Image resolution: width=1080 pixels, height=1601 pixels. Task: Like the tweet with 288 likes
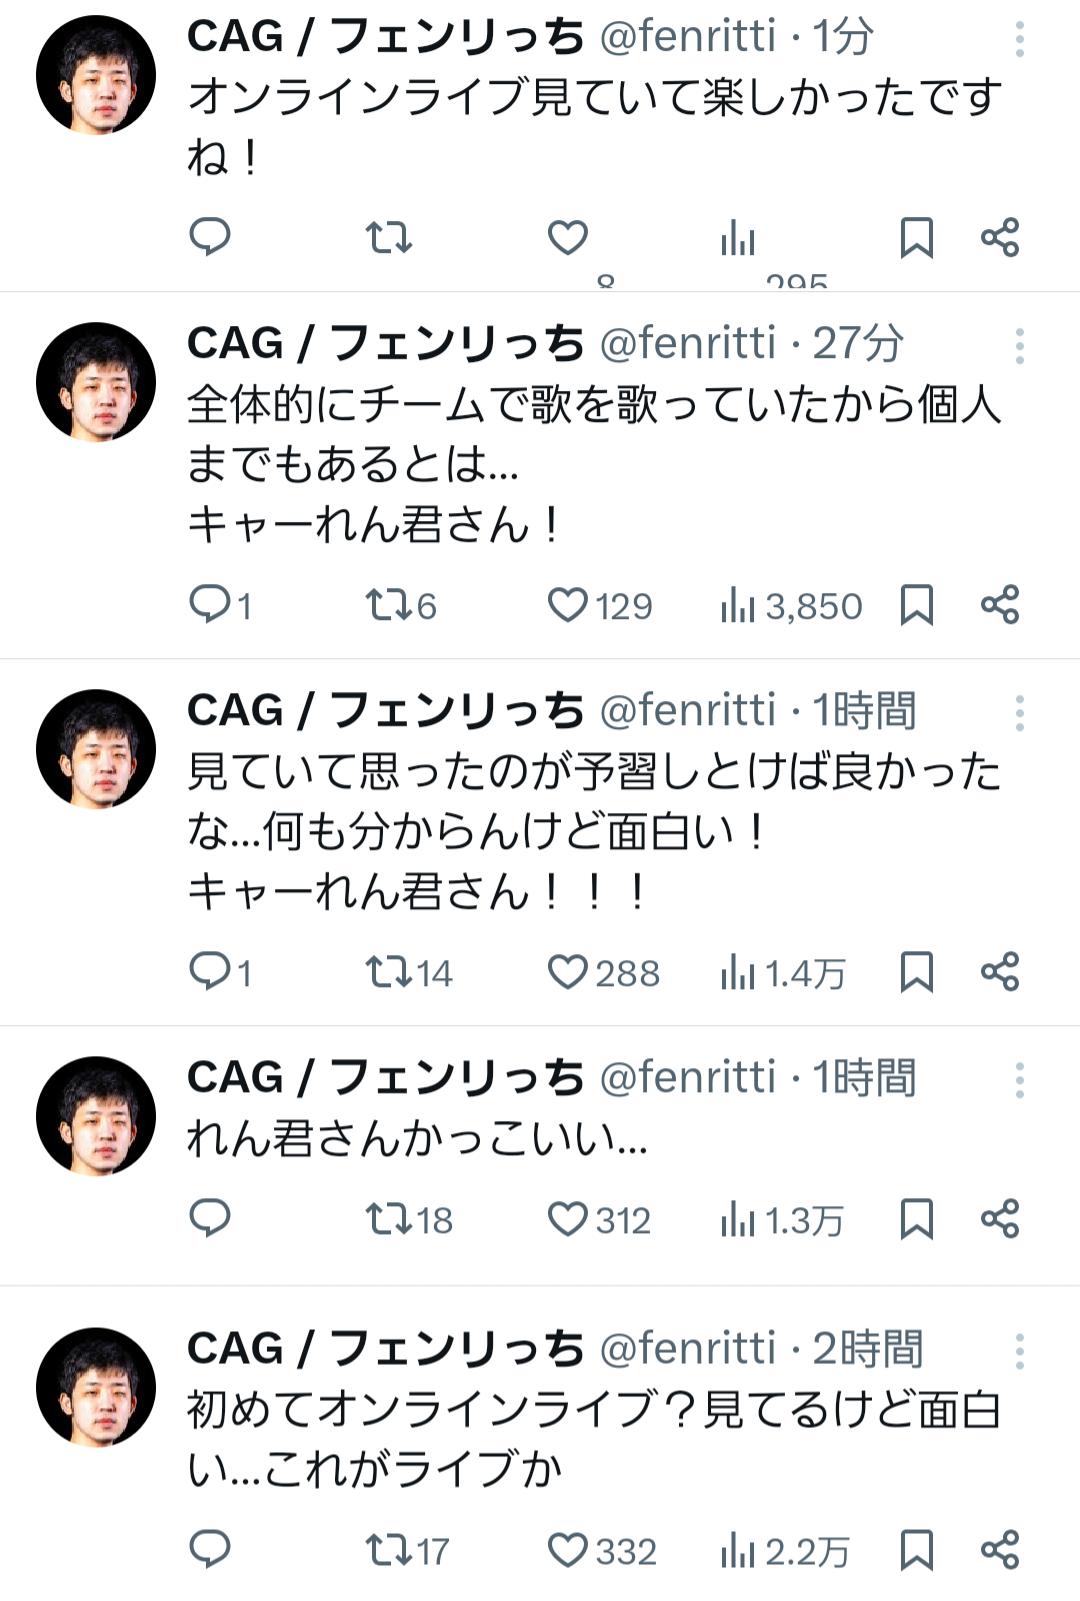coord(567,972)
